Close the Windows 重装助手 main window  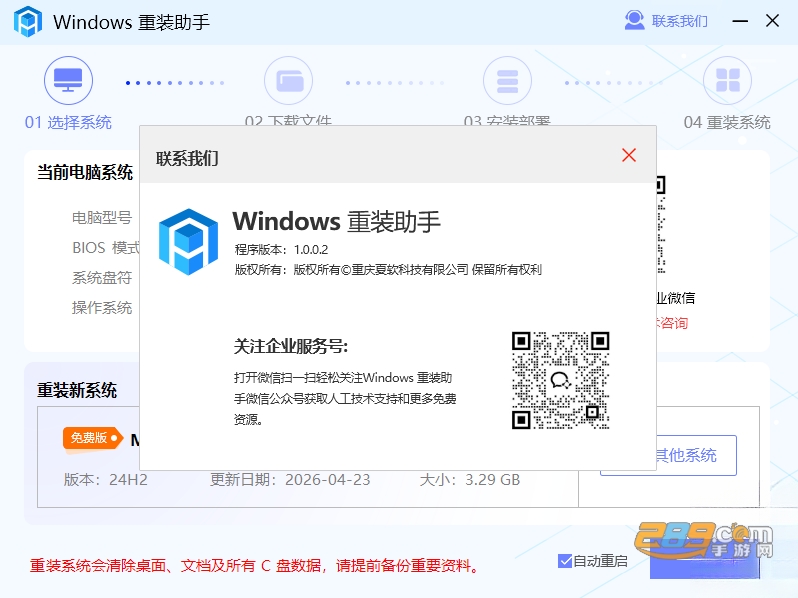tap(773, 21)
